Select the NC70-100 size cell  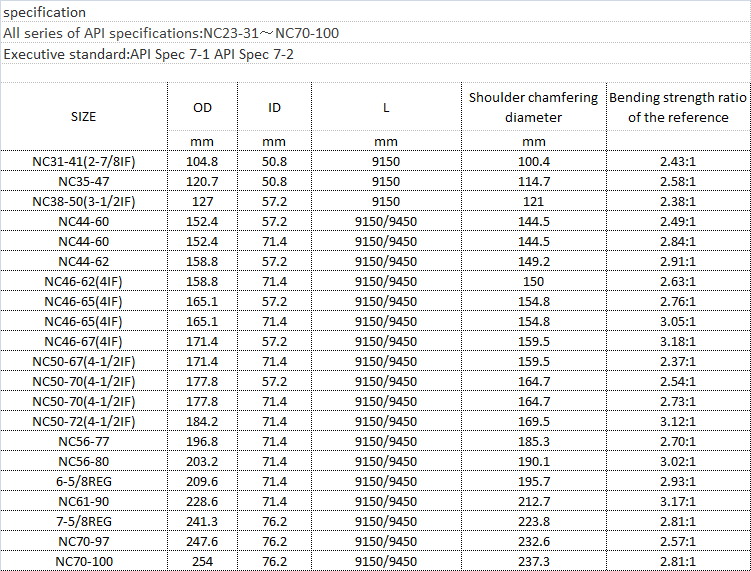click(84, 561)
